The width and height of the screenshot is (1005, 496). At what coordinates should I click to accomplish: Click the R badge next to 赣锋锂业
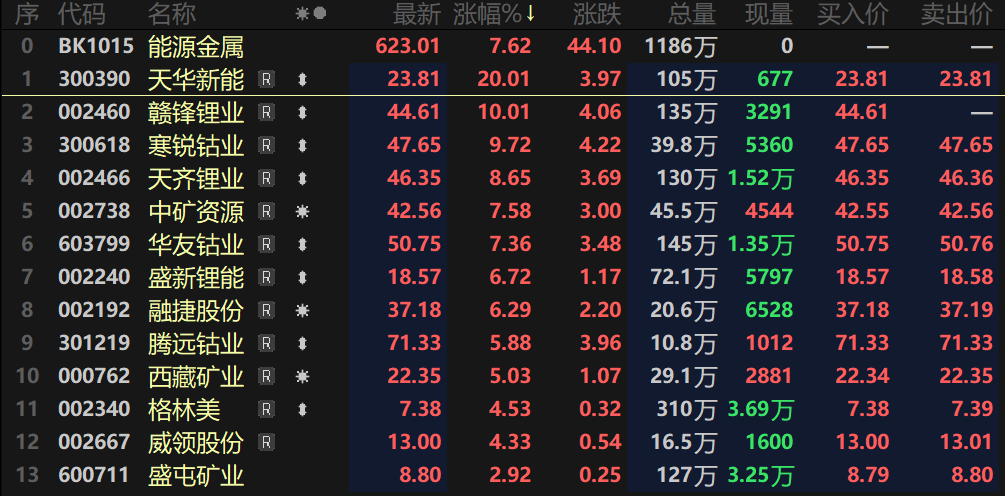[266, 113]
